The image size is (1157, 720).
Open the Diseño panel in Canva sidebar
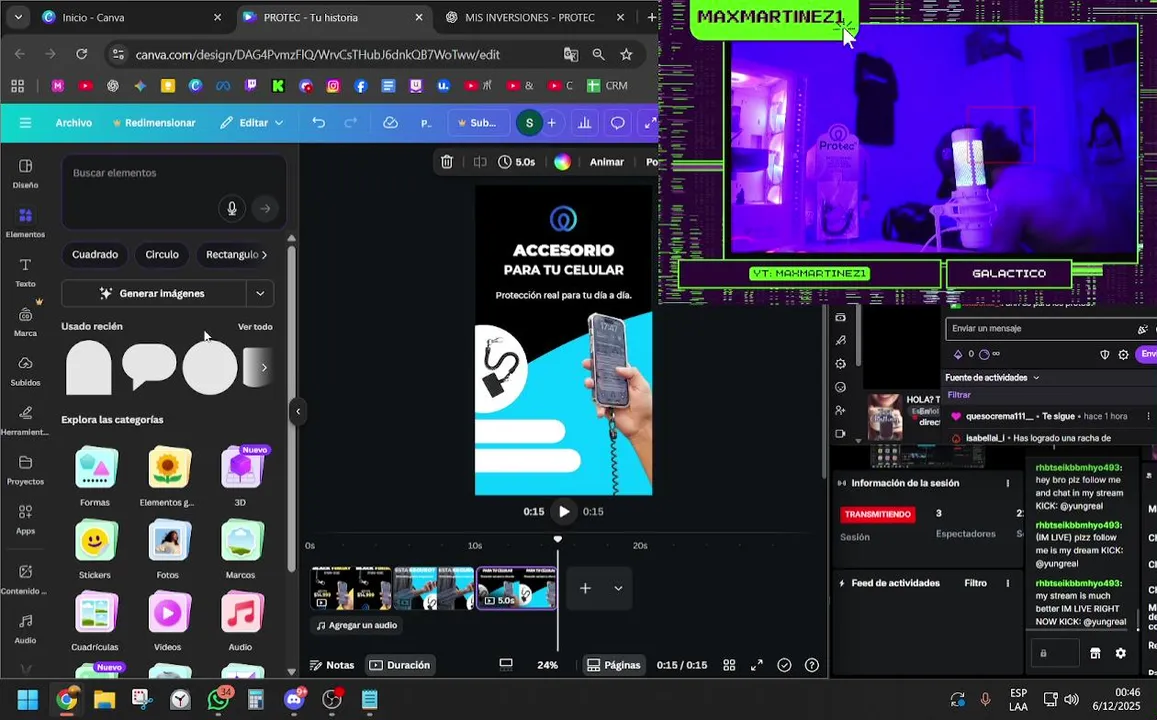tap(25, 173)
